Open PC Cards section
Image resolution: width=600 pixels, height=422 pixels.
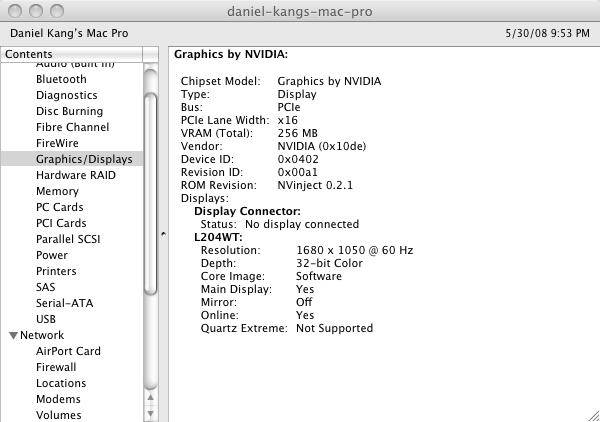click(60, 207)
